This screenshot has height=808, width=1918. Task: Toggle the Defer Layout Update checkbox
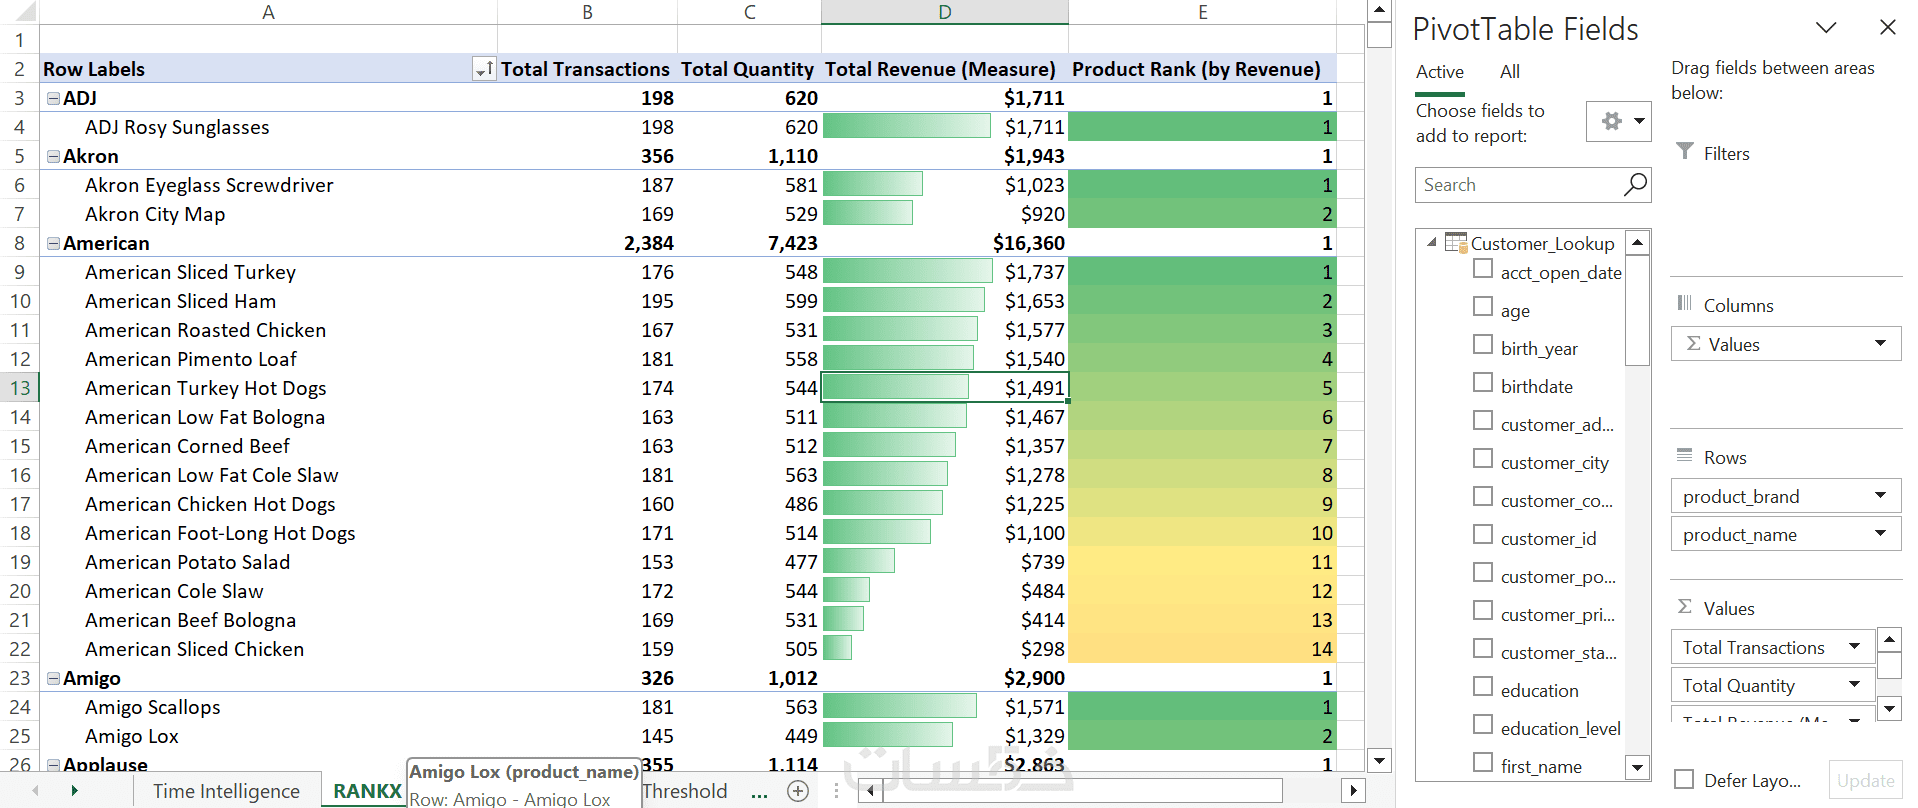pyautogui.click(x=1684, y=780)
